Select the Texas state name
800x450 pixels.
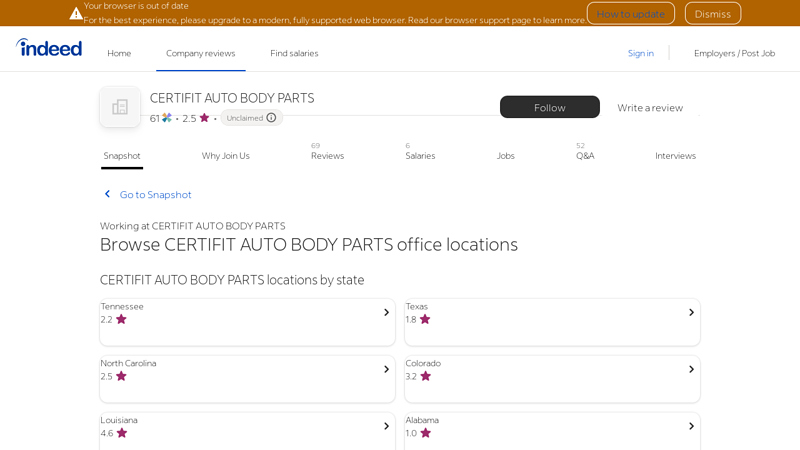(416, 306)
